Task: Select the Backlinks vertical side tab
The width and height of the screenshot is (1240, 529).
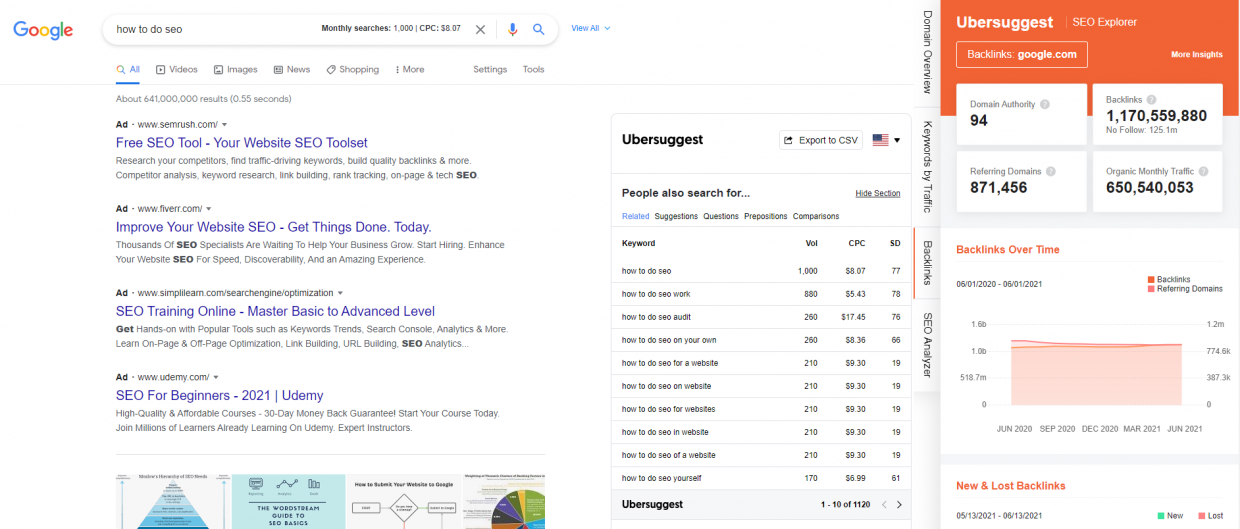Action: pyautogui.click(x=927, y=262)
